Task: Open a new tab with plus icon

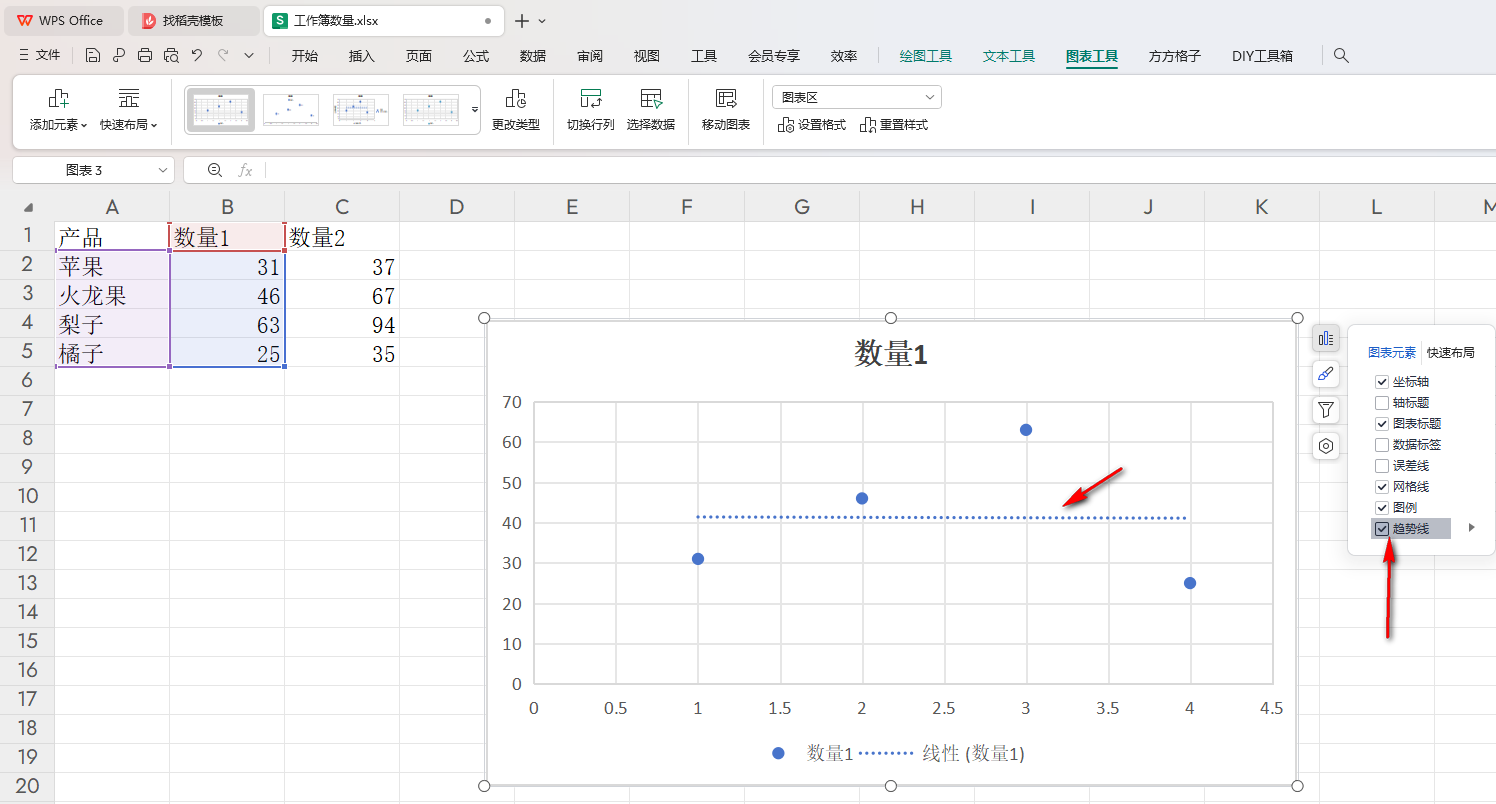Action: 521,20
